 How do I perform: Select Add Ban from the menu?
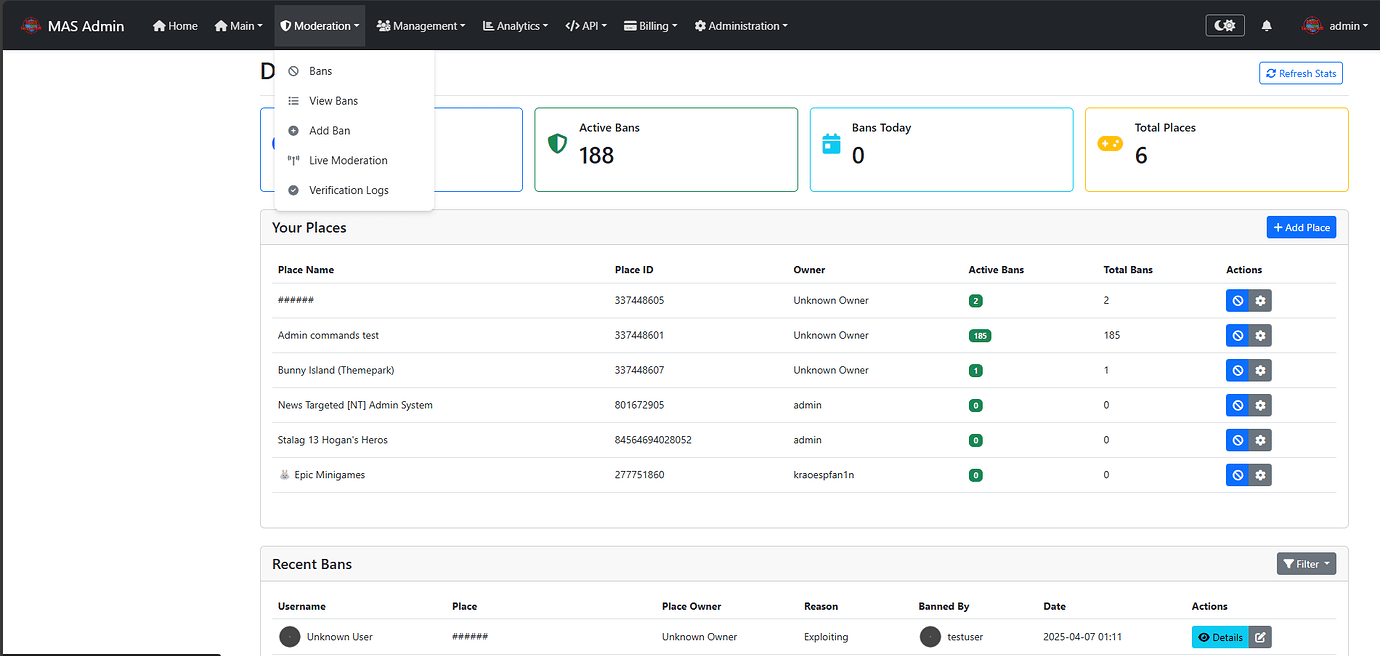click(329, 131)
